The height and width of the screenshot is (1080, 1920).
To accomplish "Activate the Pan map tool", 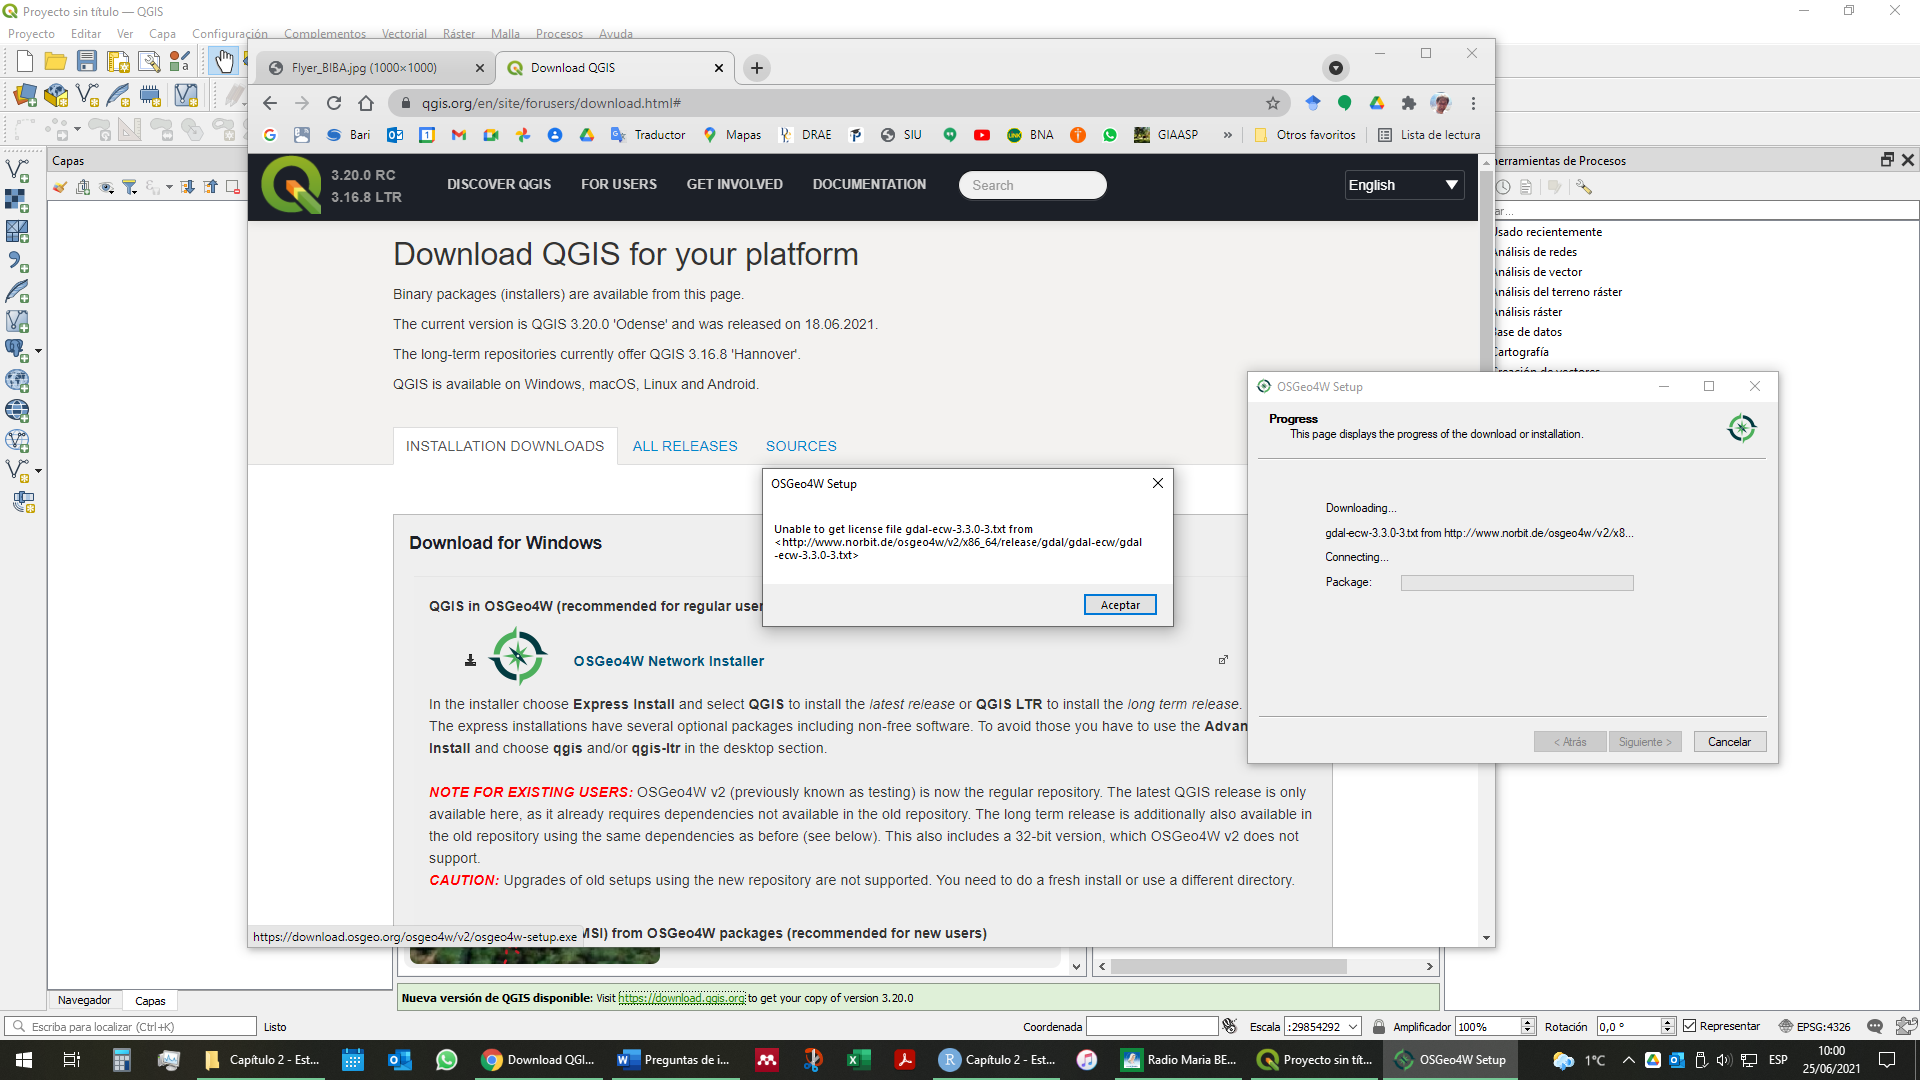I will [223, 61].
